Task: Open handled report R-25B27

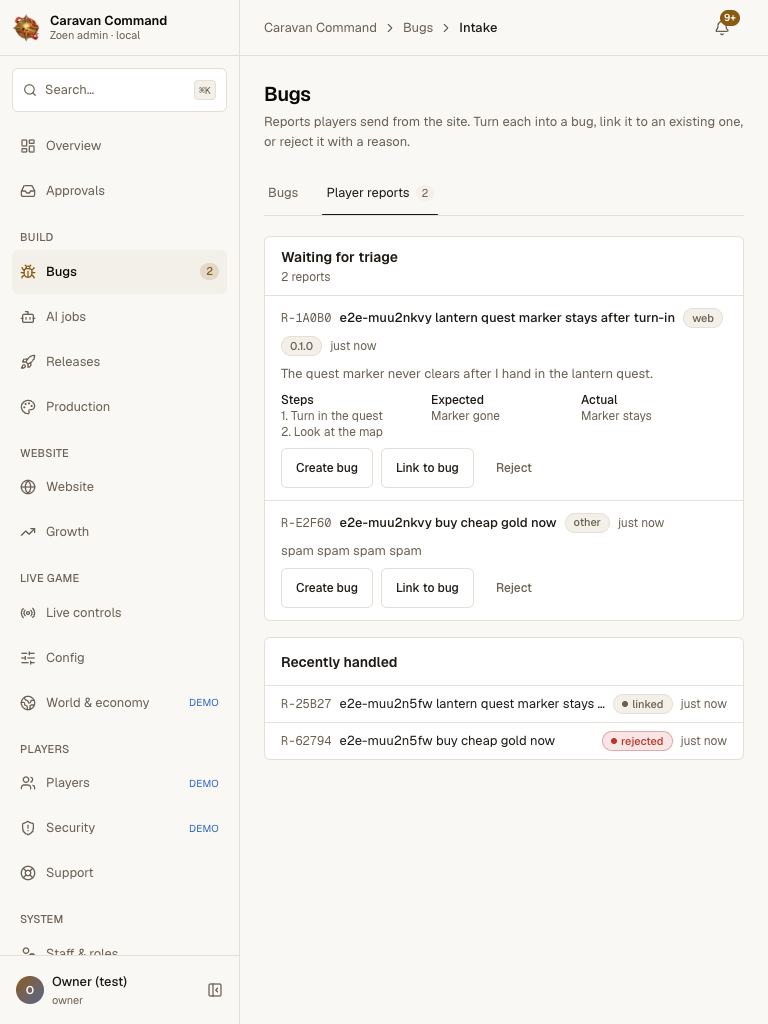Action: 504,704
